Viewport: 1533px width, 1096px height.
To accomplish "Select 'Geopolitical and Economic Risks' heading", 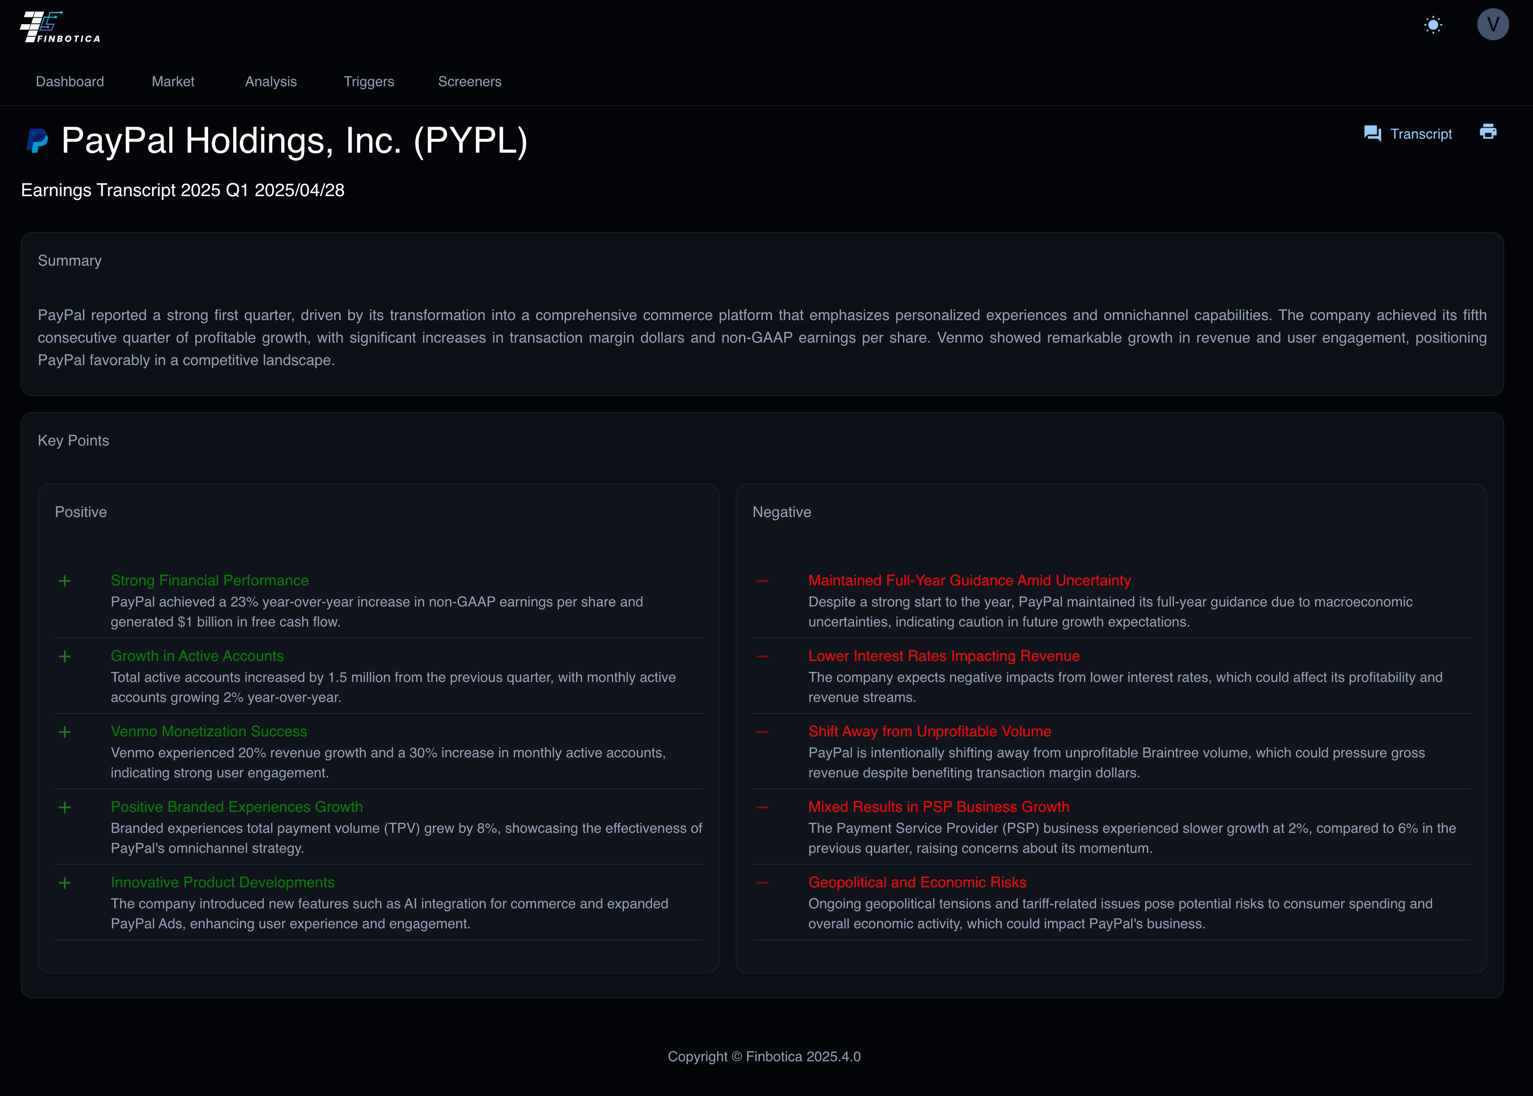I will coord(917,882).
